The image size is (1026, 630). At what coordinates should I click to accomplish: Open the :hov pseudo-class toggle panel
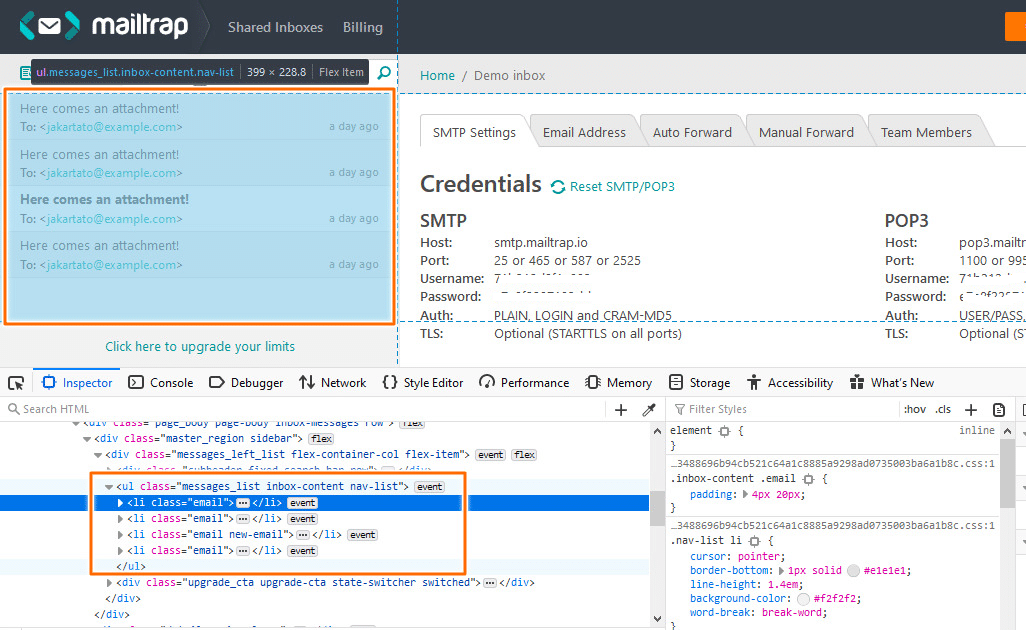tap(913, 409)
